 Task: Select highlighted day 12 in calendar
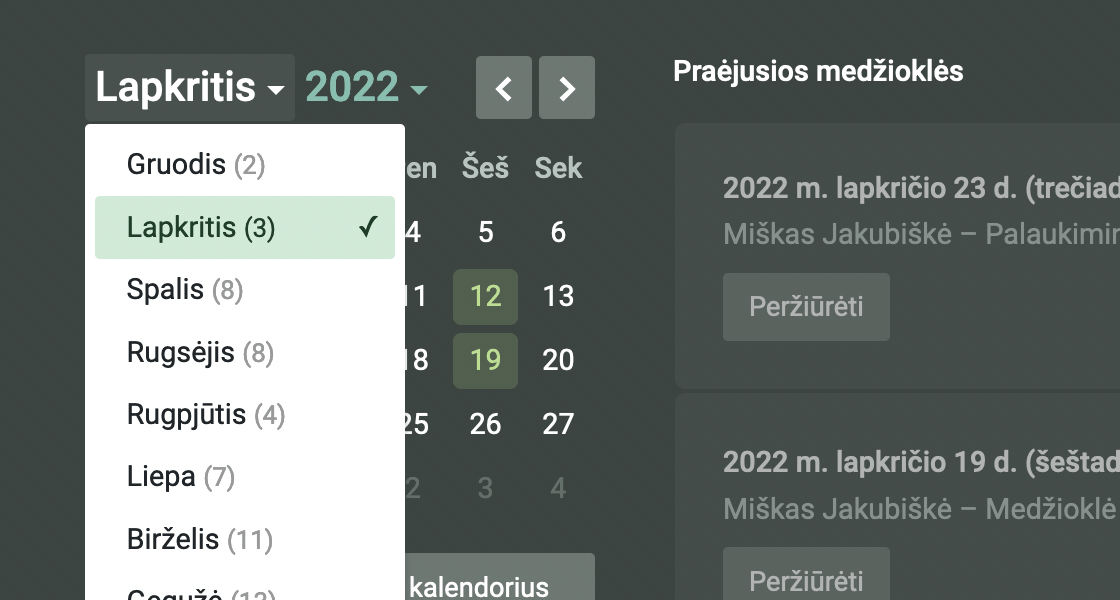[x=485, y=296]
